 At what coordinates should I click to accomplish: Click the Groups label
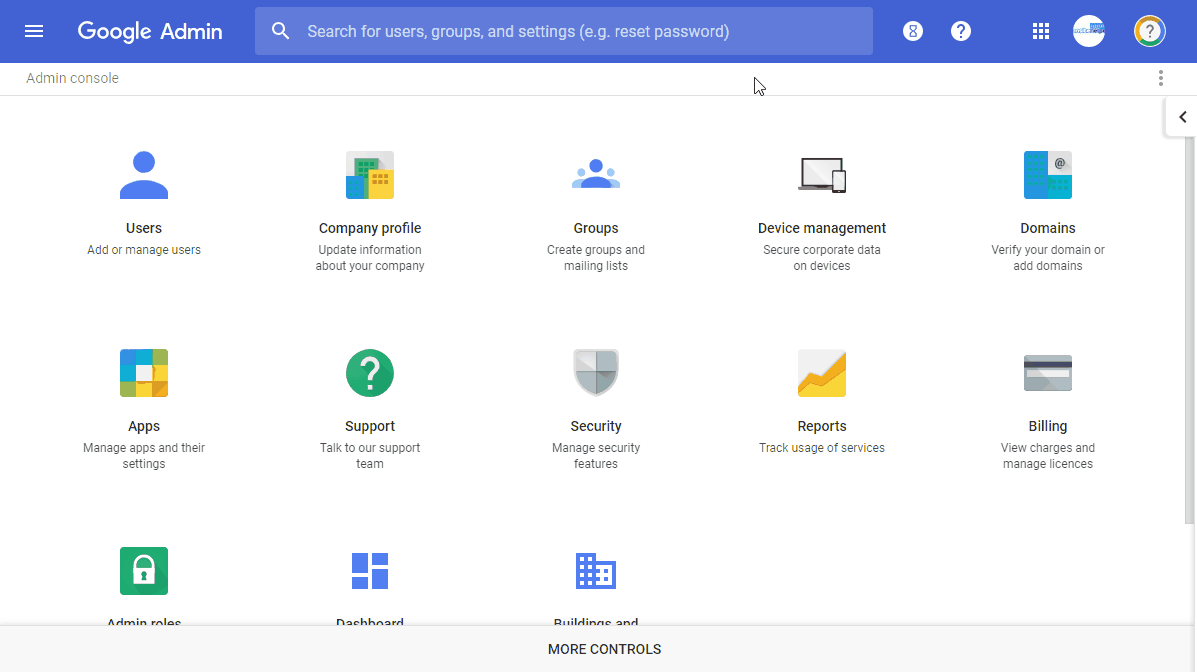[x=595, y=228]
